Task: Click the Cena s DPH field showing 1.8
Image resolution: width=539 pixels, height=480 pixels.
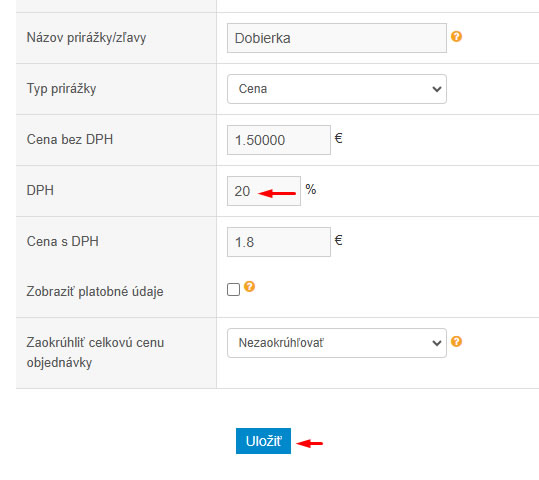Action: [x=279, y=242]
